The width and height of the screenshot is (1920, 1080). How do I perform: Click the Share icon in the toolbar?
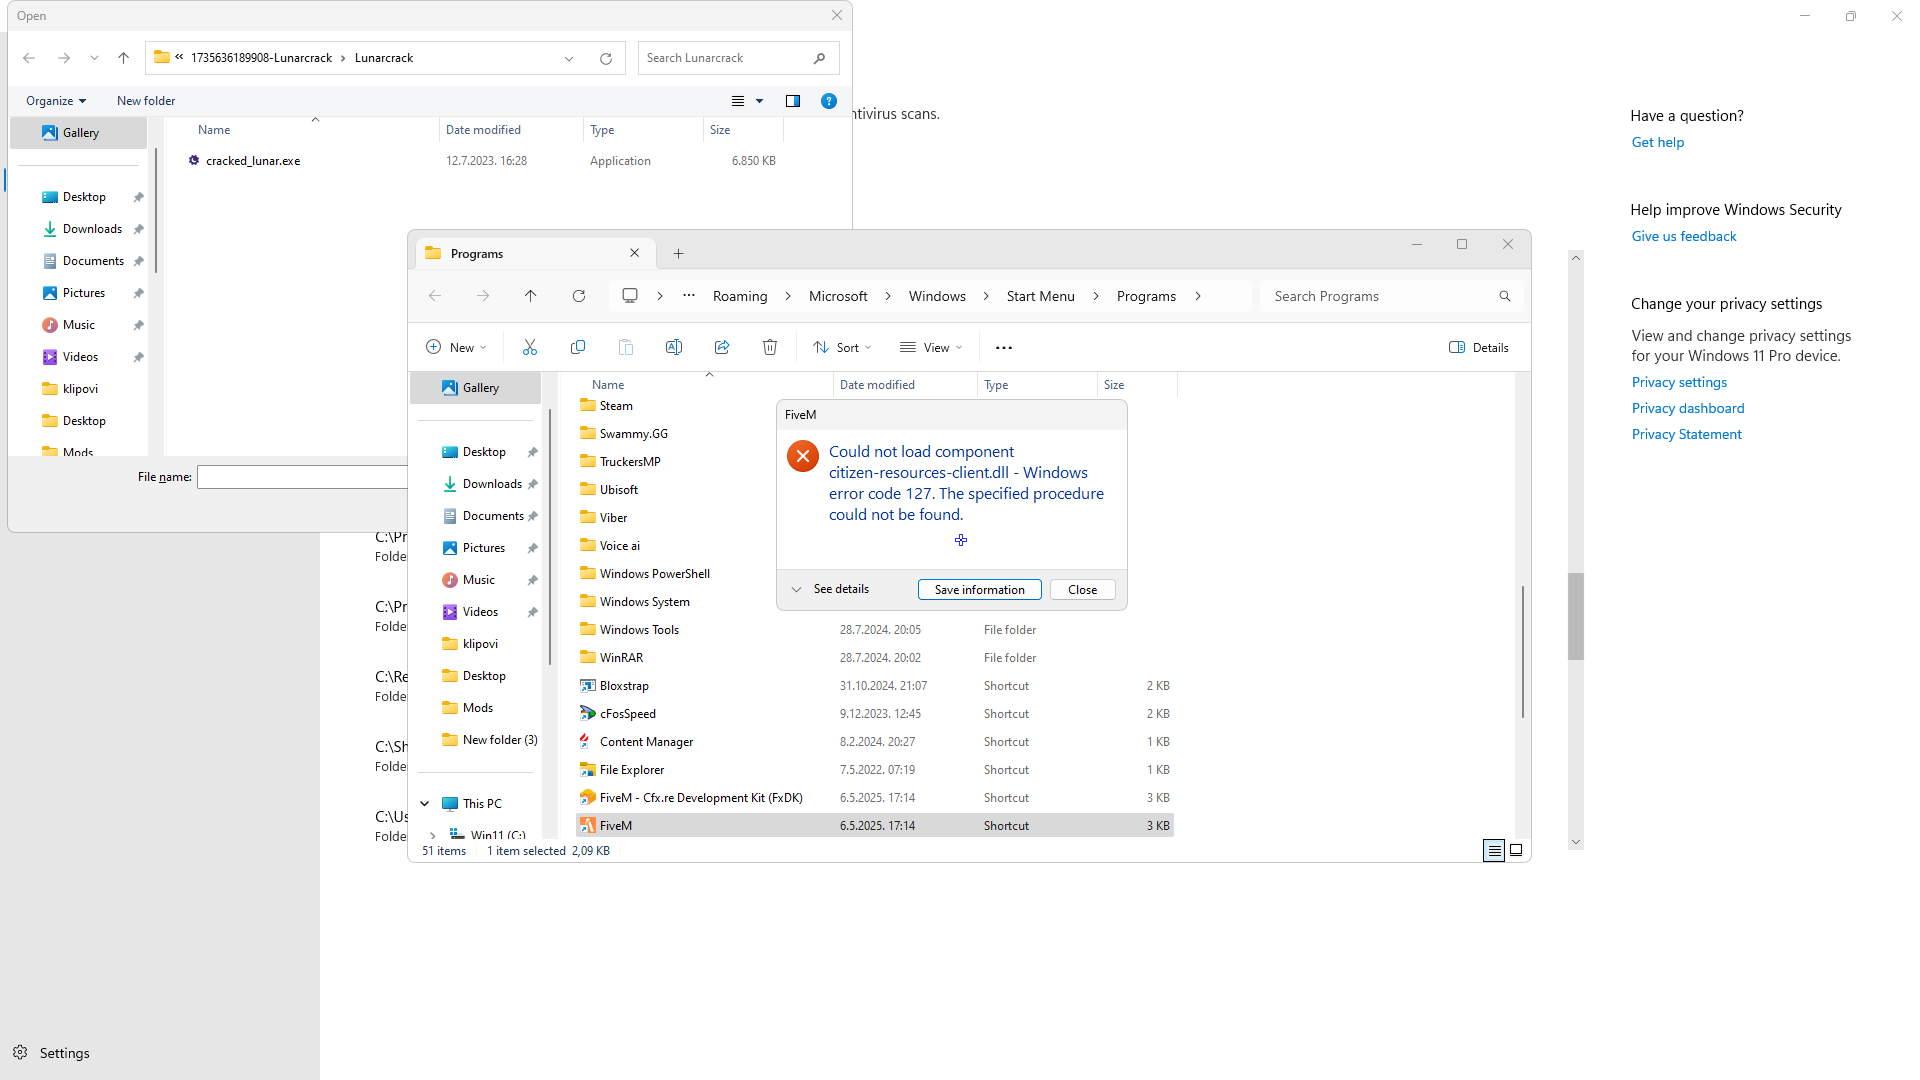click(722, 347)
